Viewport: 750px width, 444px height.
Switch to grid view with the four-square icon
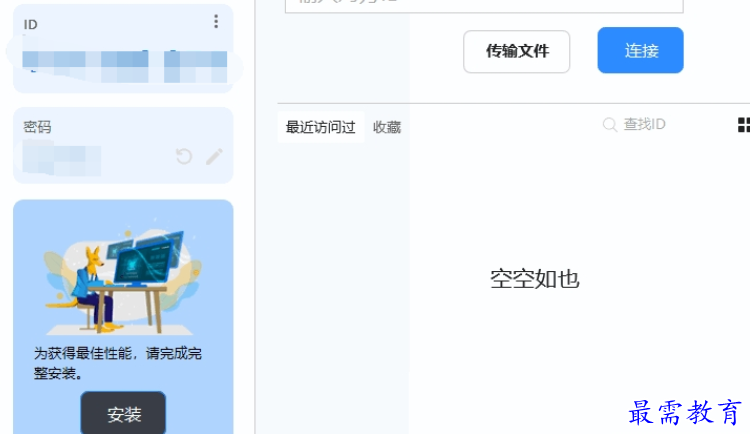pos(744,125)
